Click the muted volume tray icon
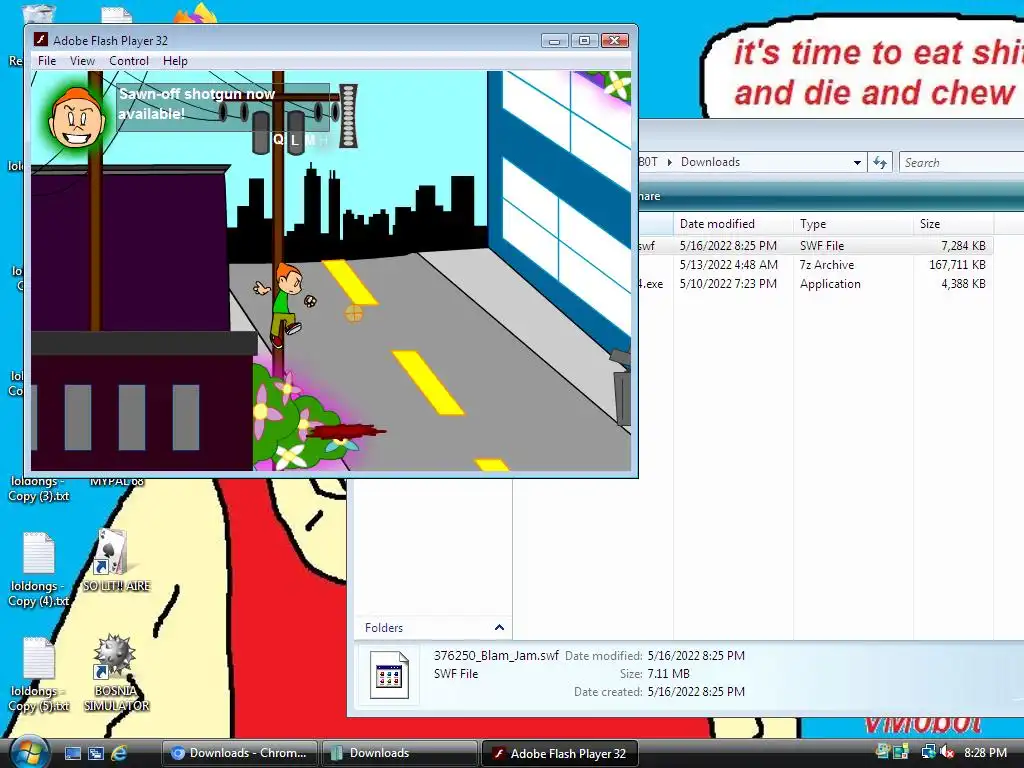This screenshot has height=768, width=1024. coord(947,752)
